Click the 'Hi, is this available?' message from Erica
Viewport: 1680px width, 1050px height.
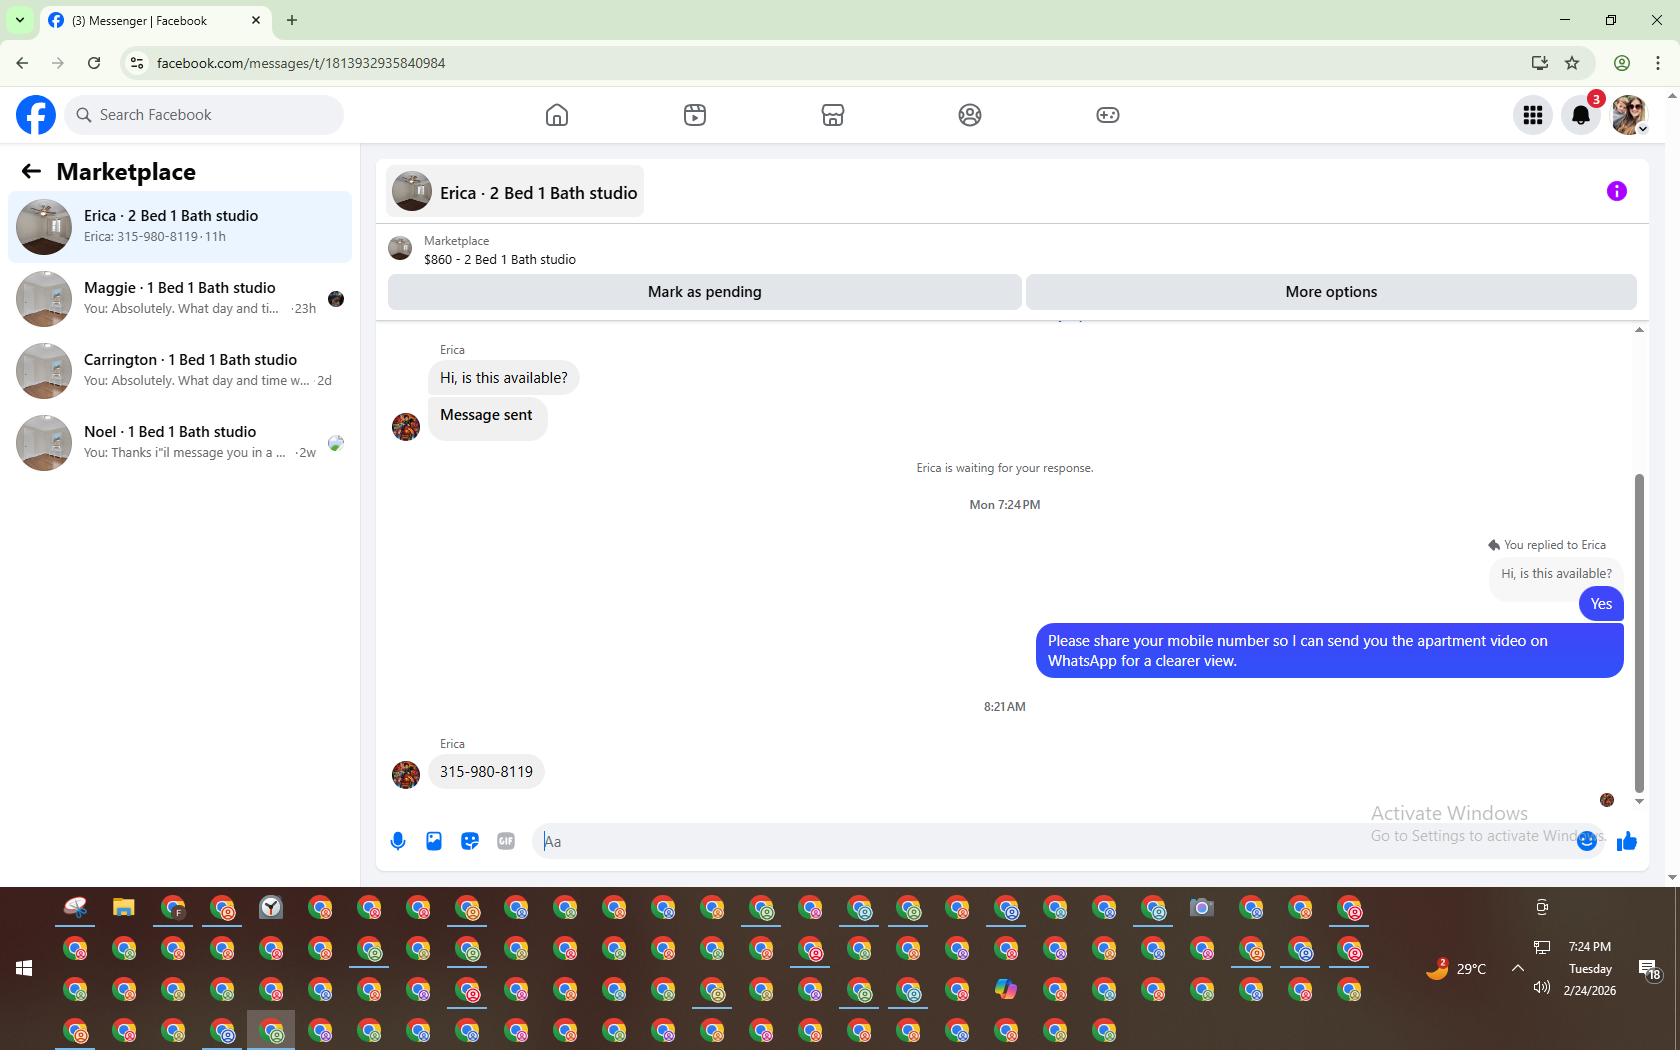point(503,378)
